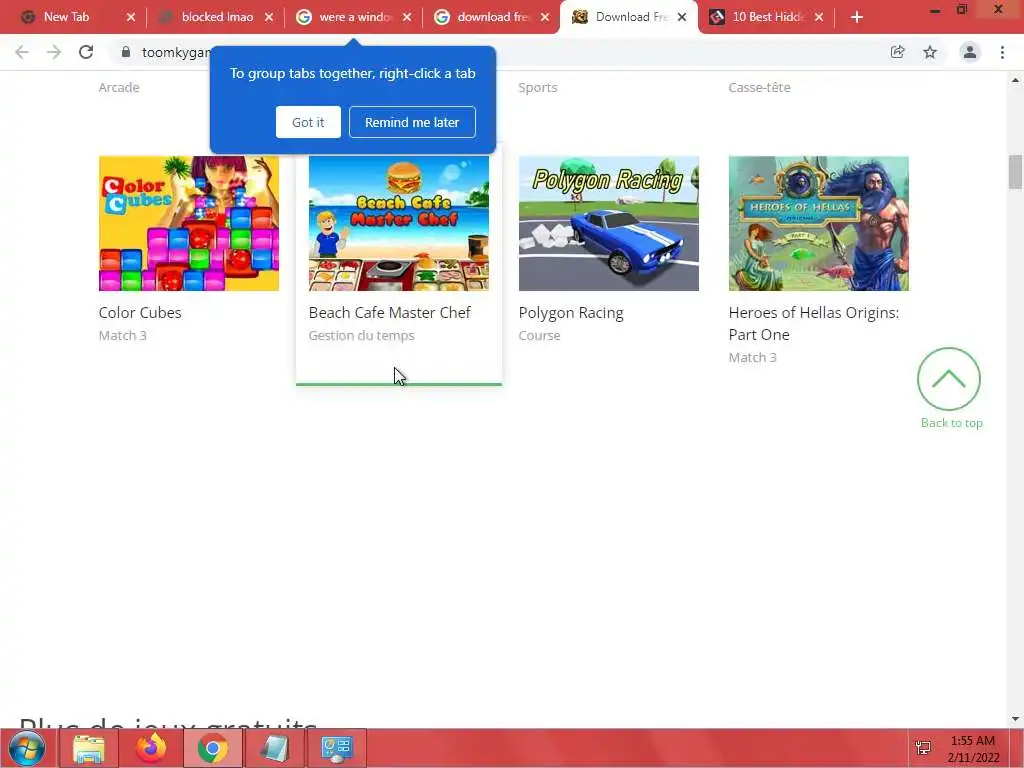
Task: Click 'Match 3' under Color Cubes
Action: (123, 336)
